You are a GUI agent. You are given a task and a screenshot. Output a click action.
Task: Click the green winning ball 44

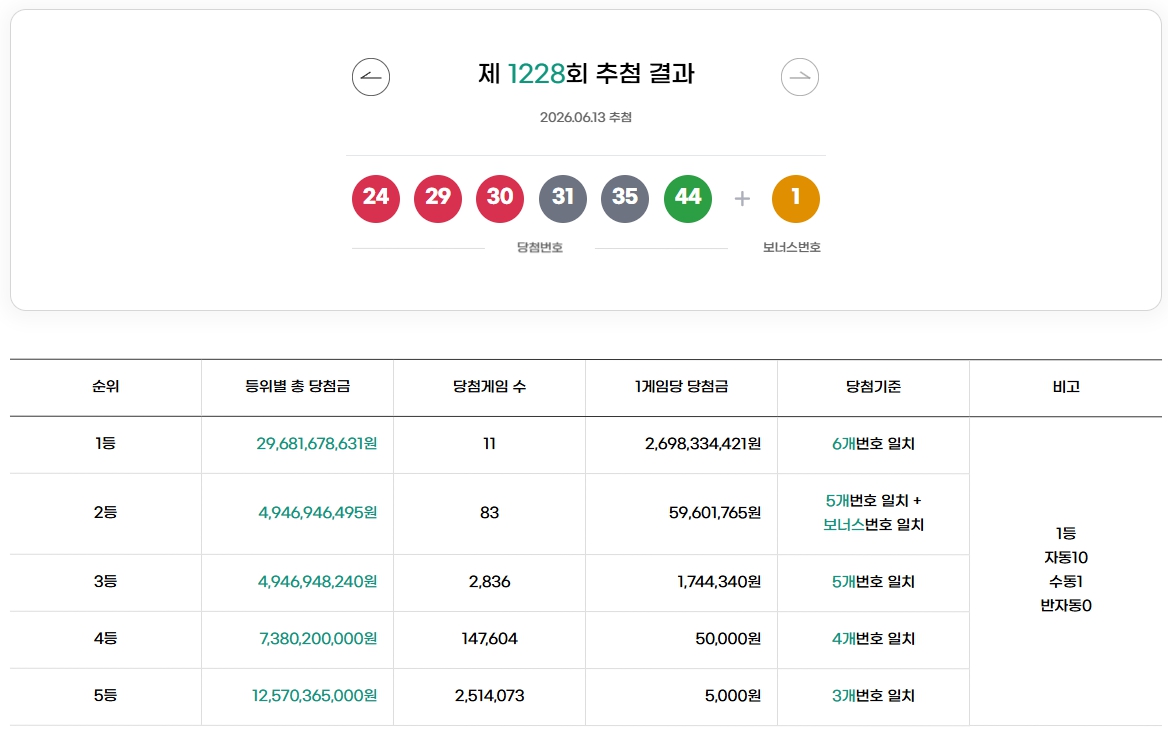688,199
